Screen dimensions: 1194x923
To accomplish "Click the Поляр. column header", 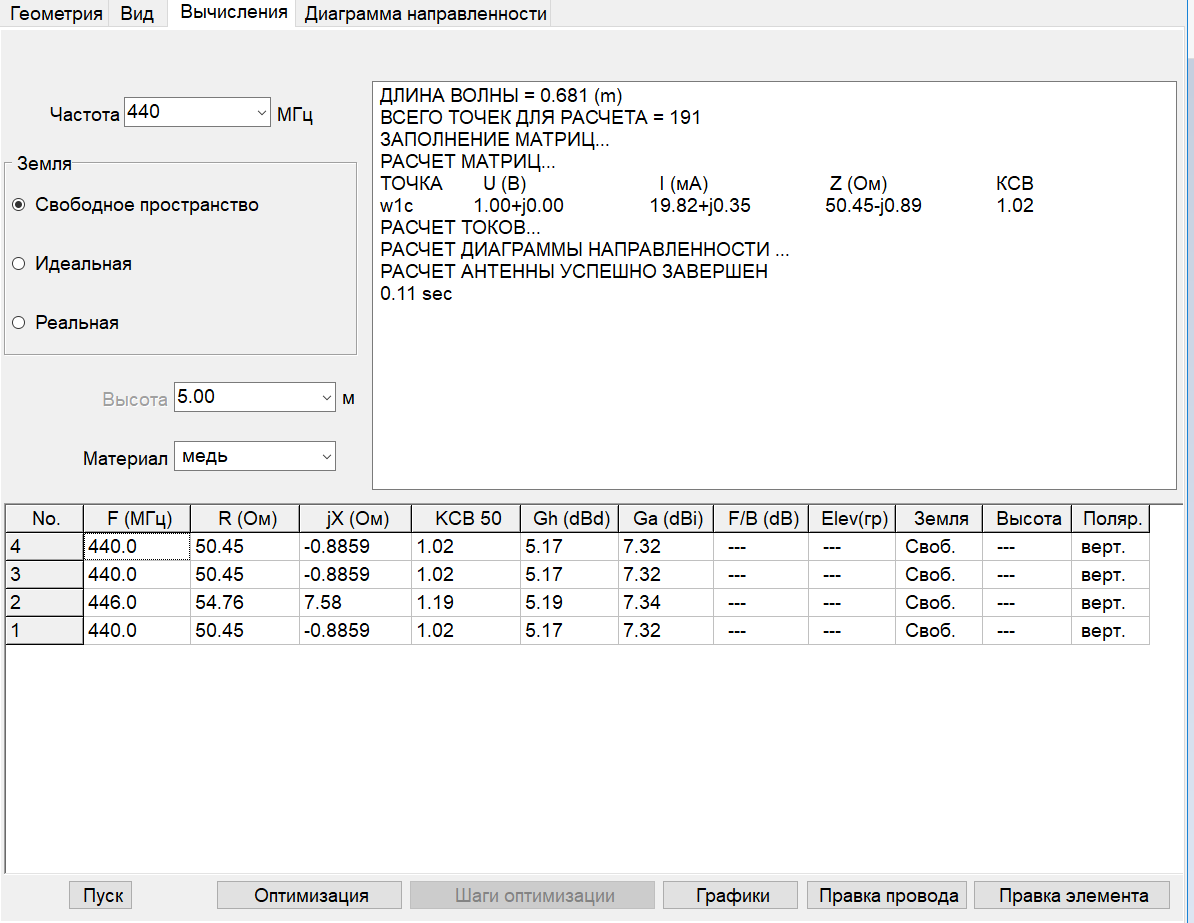I will (x=1111, y=519).
